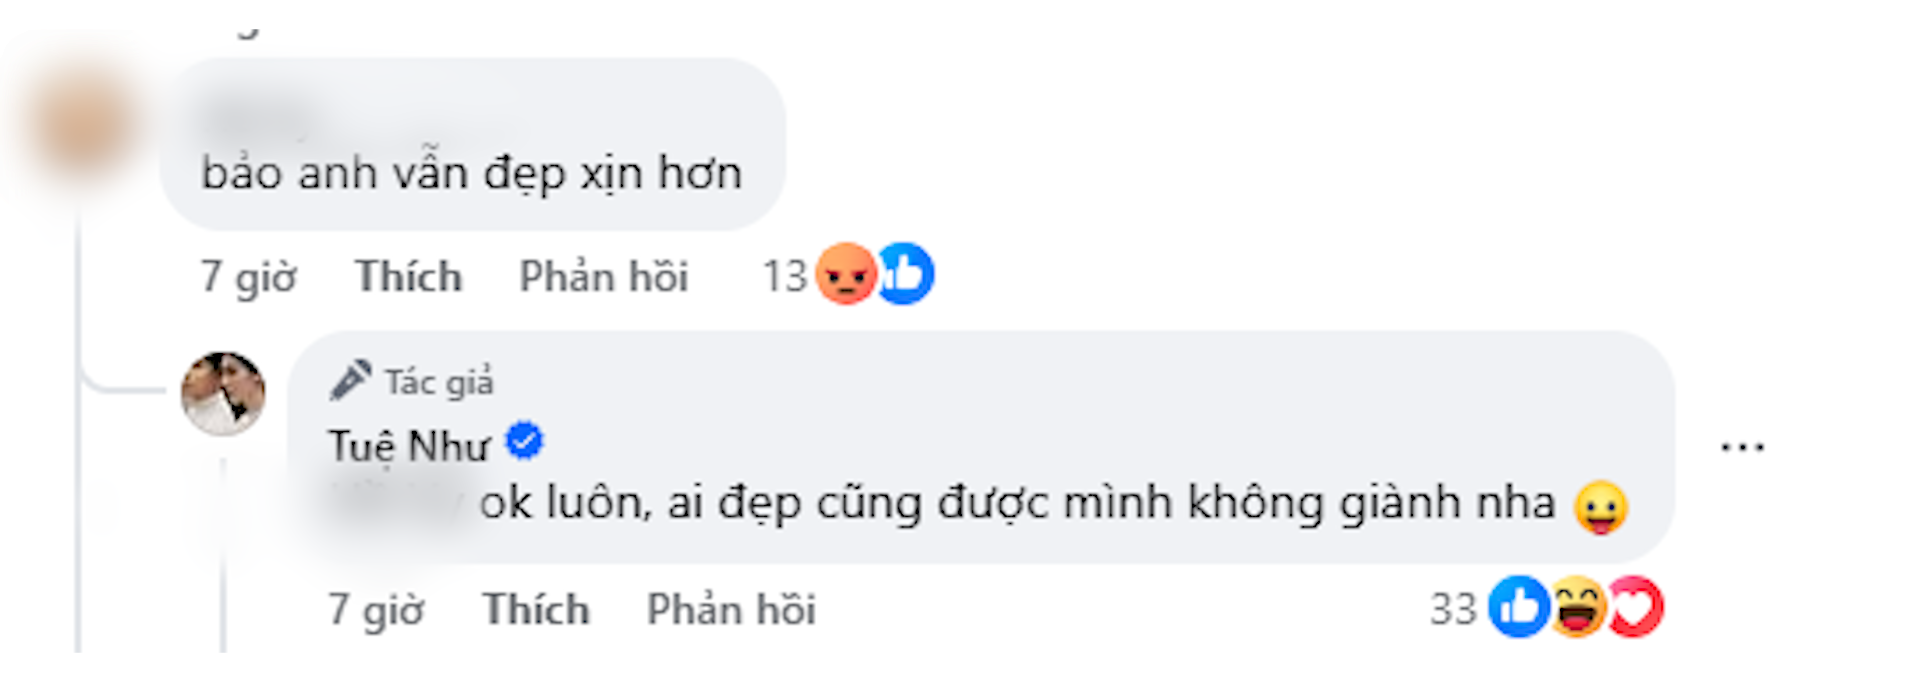Click Thích under the first comment
This screenshot has width=1920, height=684.
[x=408, y=276]
